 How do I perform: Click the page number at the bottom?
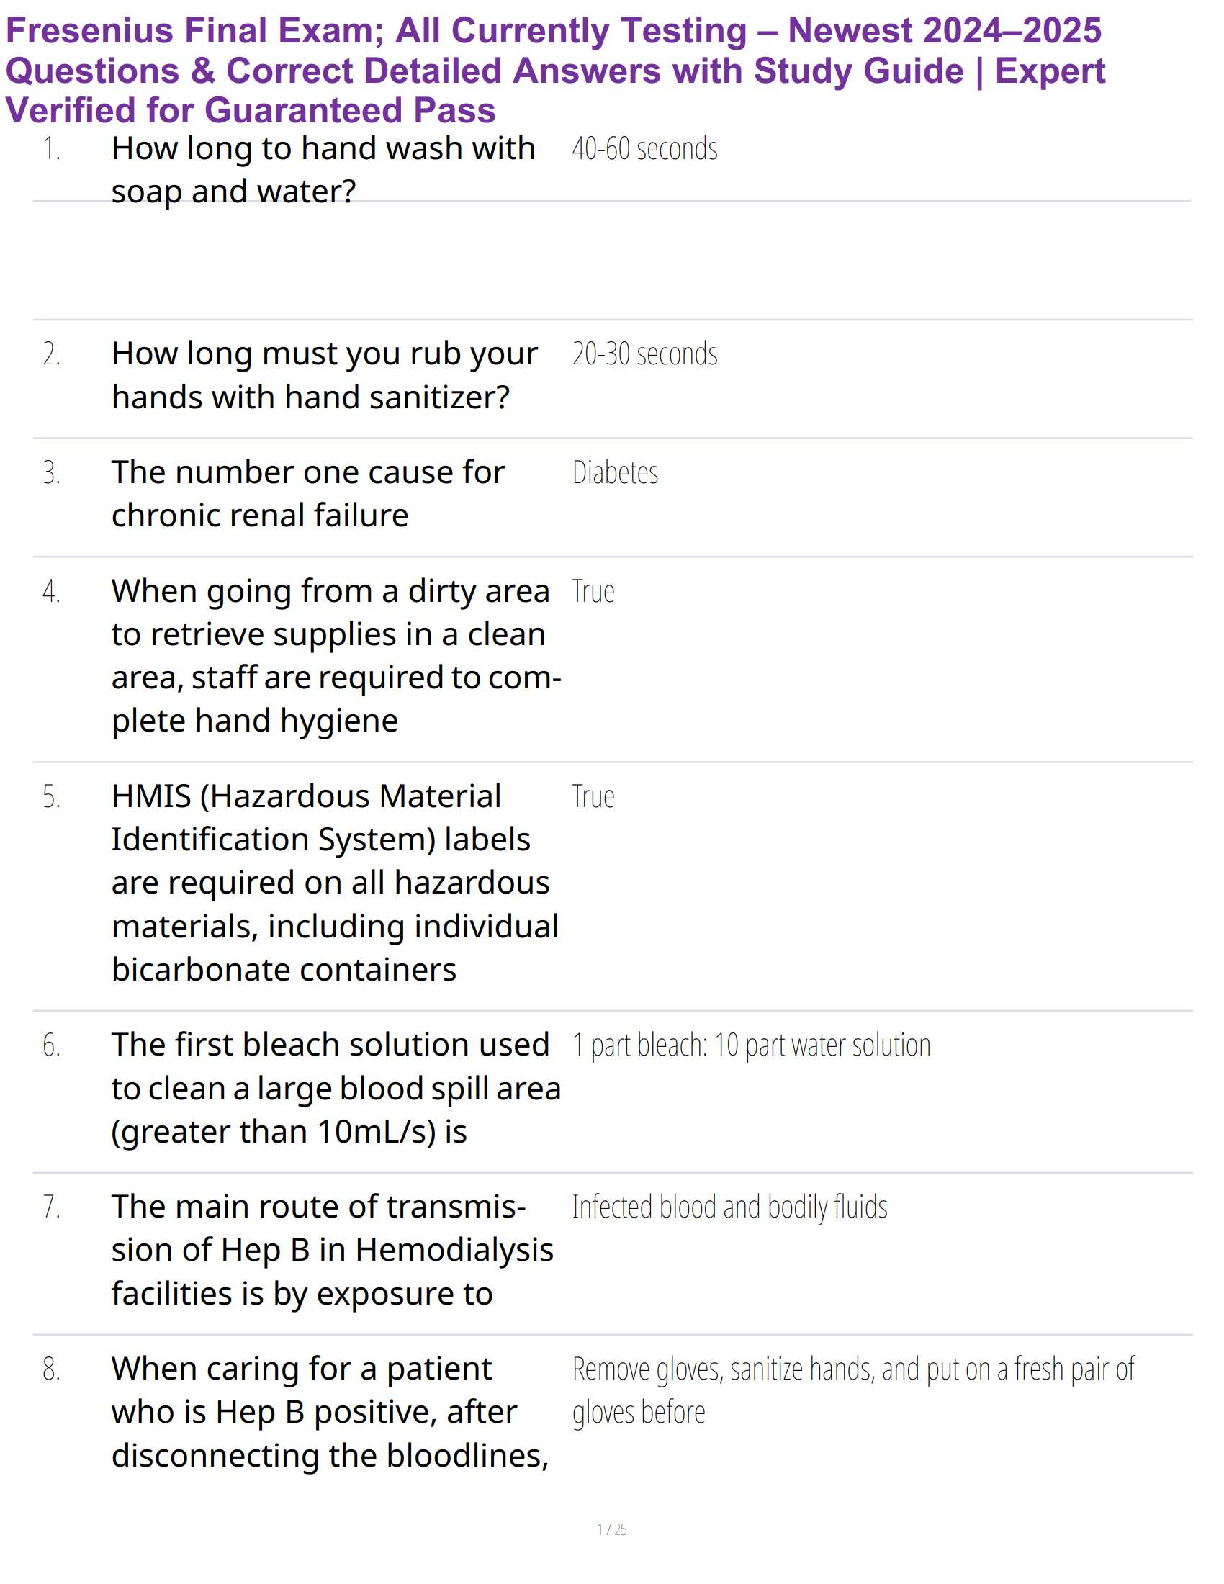[611, 1529]
